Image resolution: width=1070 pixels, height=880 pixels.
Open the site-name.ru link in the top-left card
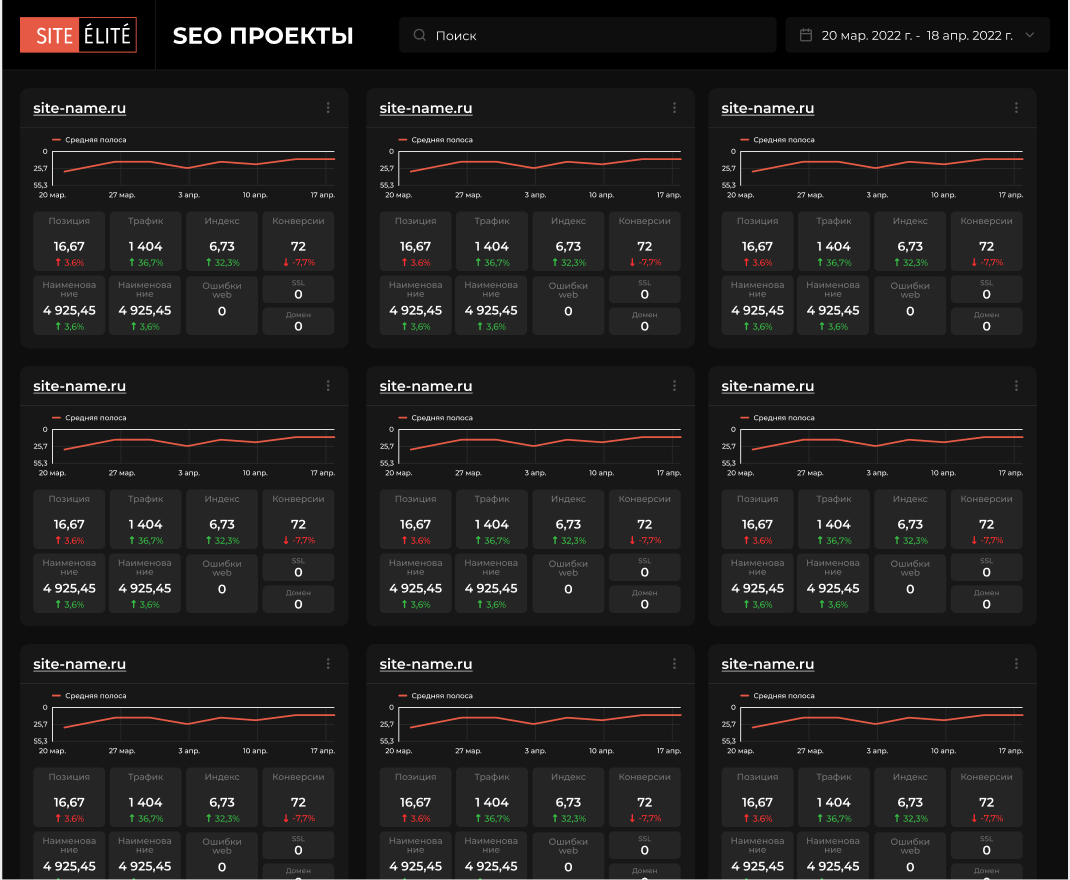coord(80,108)
